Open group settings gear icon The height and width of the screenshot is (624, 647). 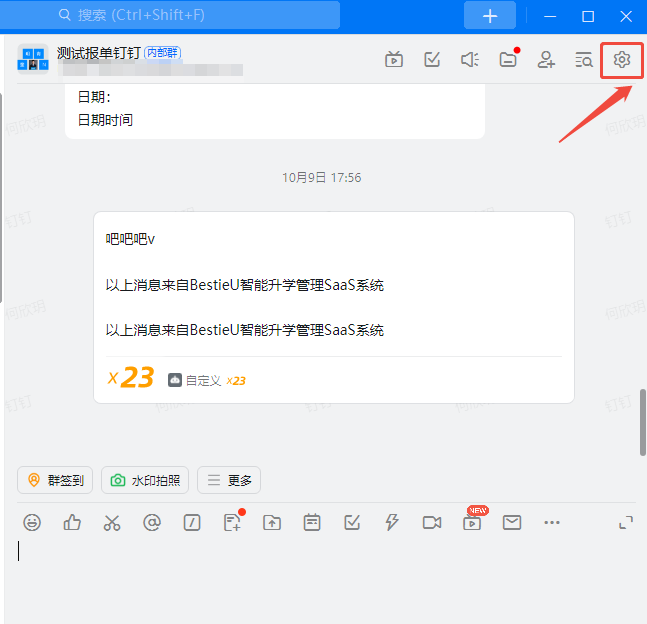pos(621,60)
